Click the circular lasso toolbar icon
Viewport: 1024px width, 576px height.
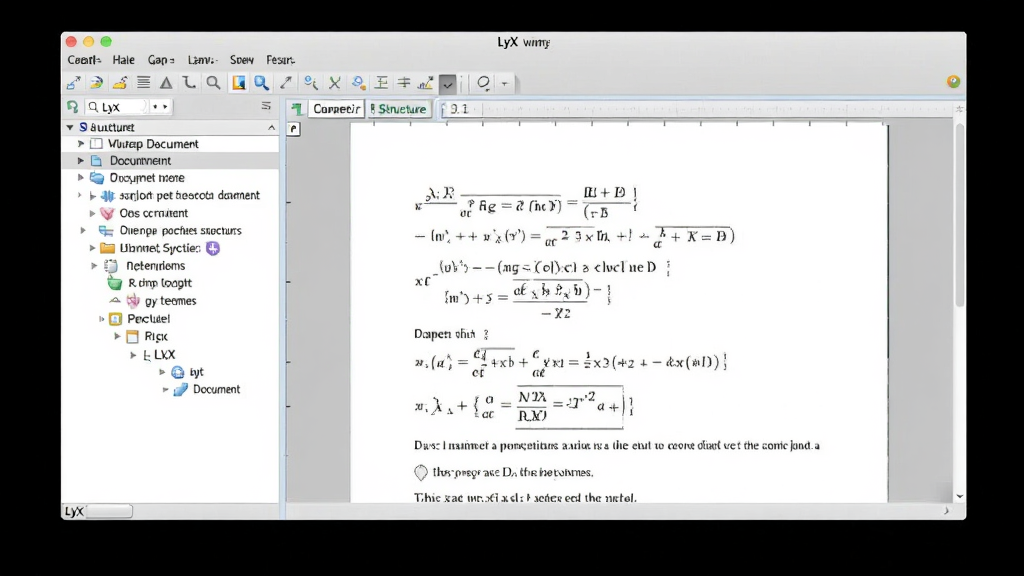point(483,83)
